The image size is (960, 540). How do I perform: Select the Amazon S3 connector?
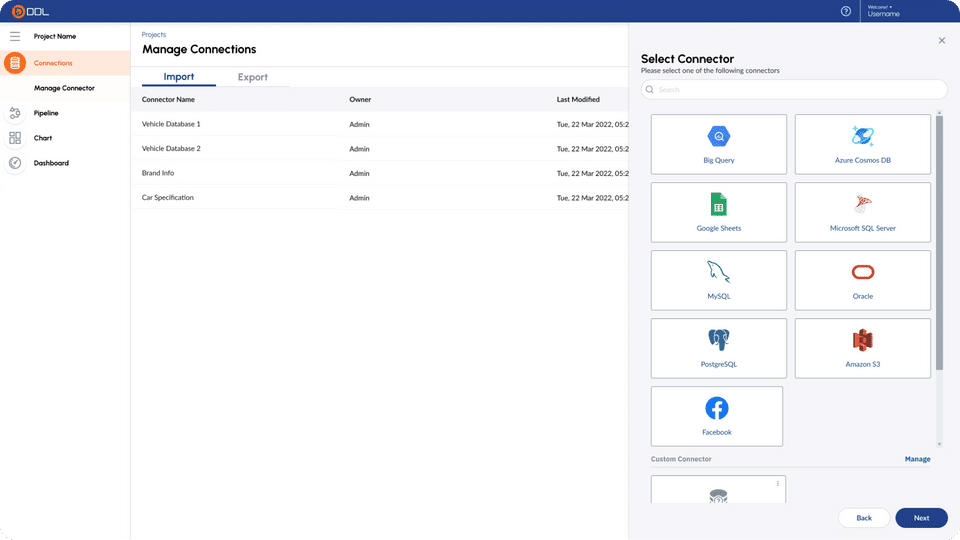pyautogui.click(x=862, y=348)
